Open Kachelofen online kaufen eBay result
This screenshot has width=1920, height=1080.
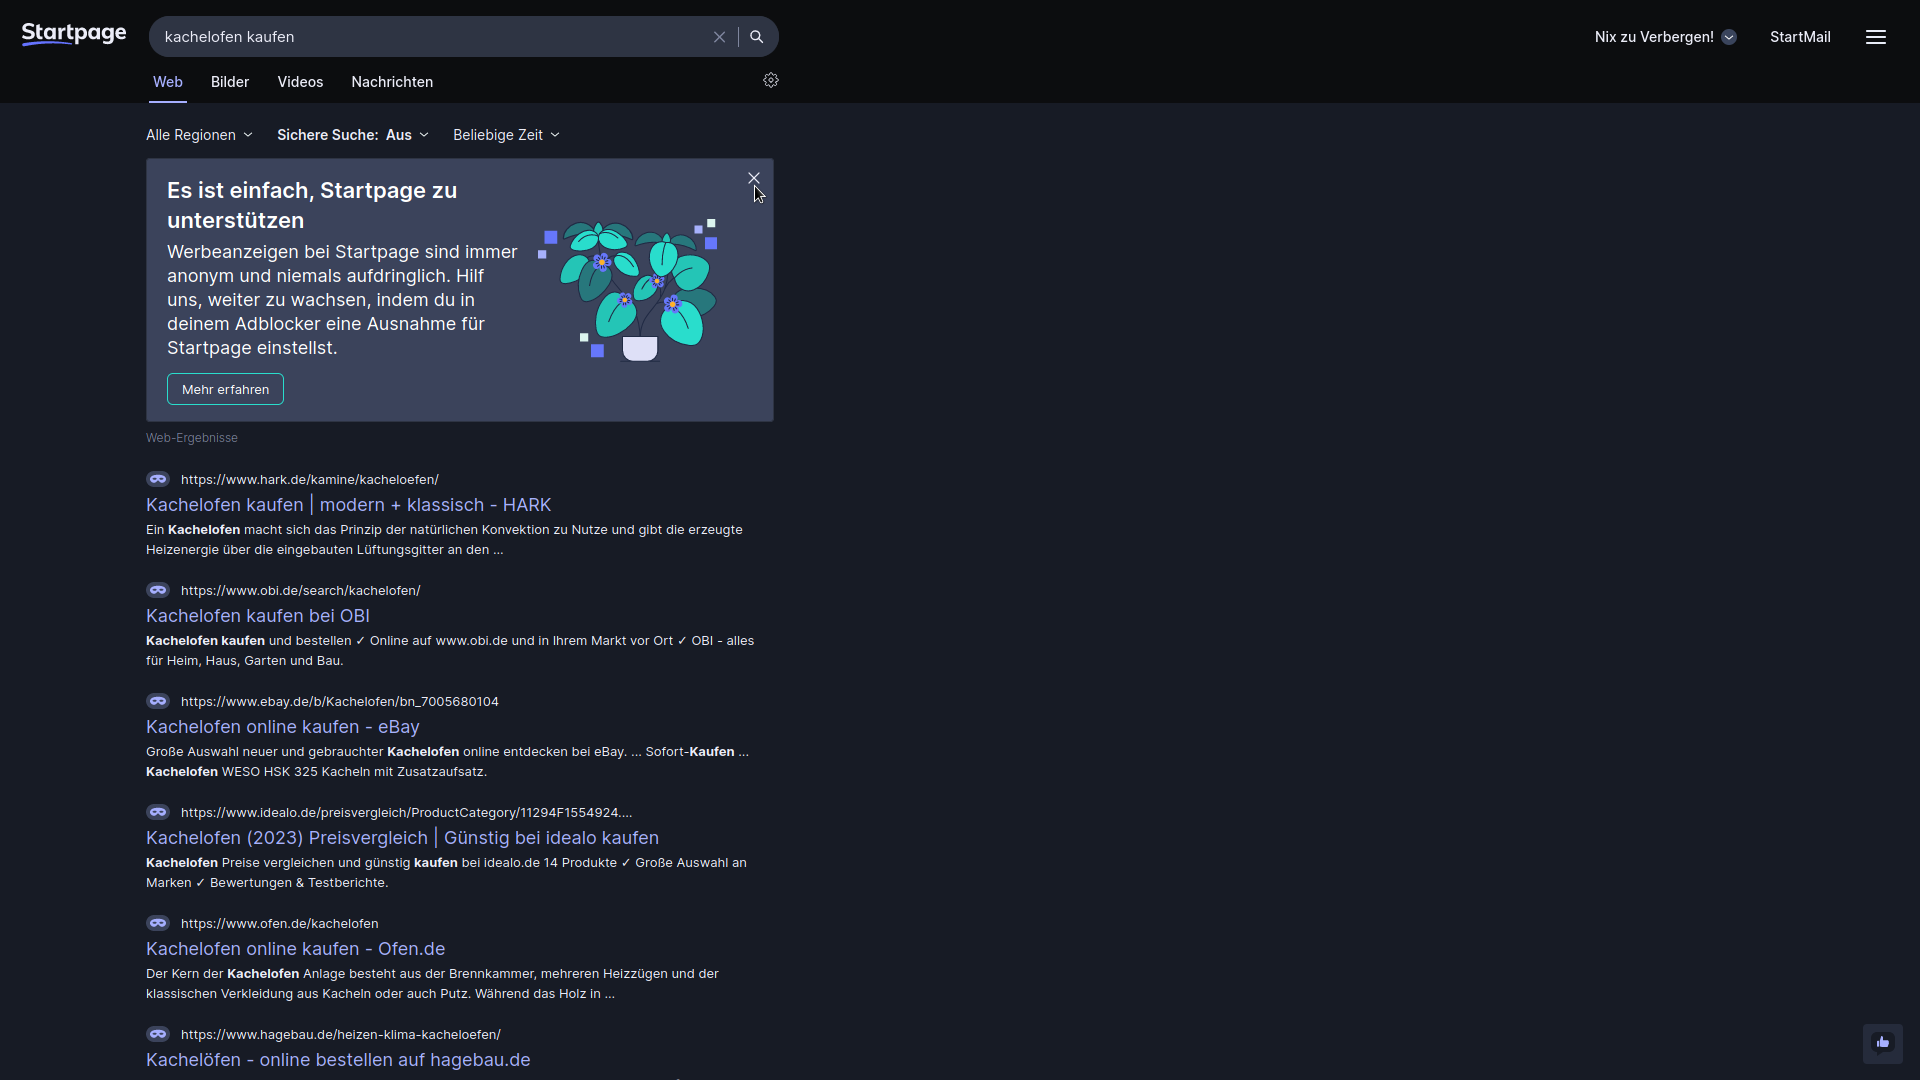[x=283, y=727]
